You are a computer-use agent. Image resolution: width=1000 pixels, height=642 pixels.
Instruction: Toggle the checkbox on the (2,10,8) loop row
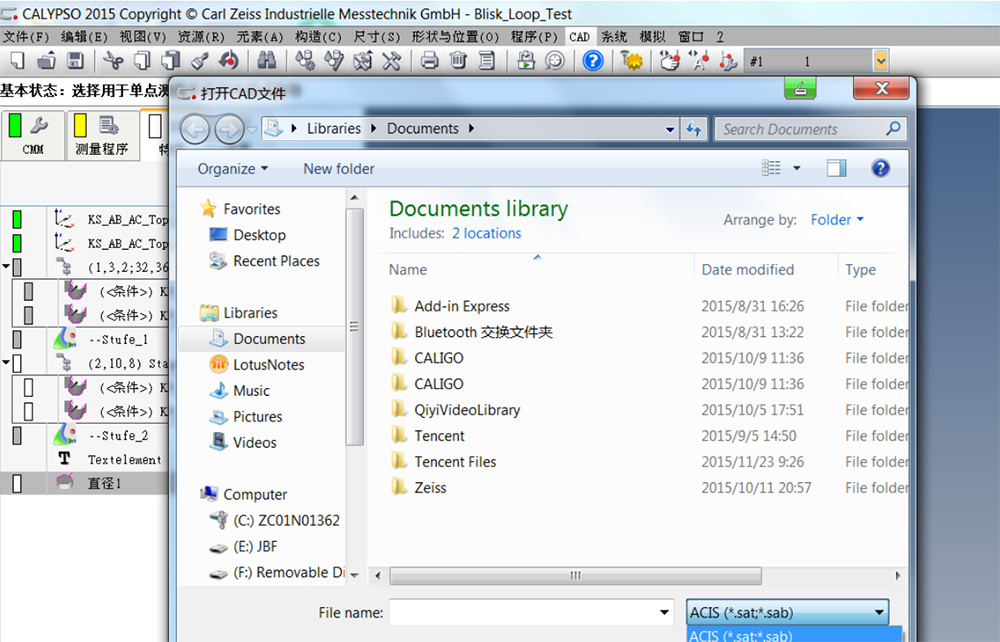tap(17, 363)
